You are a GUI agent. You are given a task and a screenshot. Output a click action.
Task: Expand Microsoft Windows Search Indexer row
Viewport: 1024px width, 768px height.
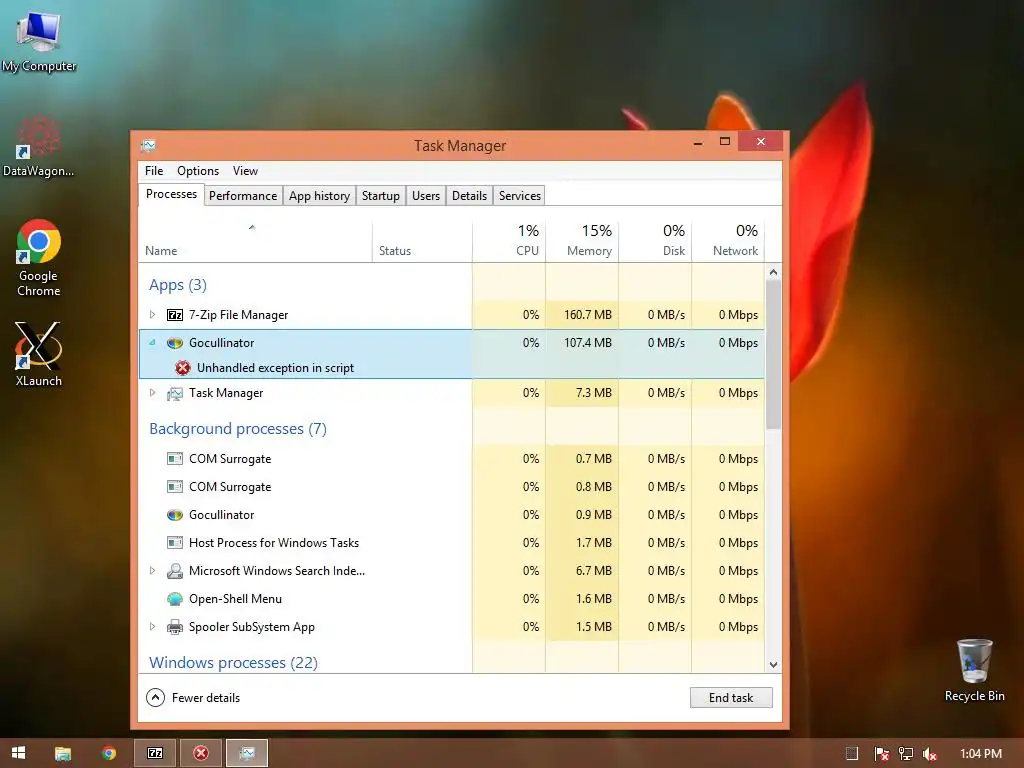152,571
